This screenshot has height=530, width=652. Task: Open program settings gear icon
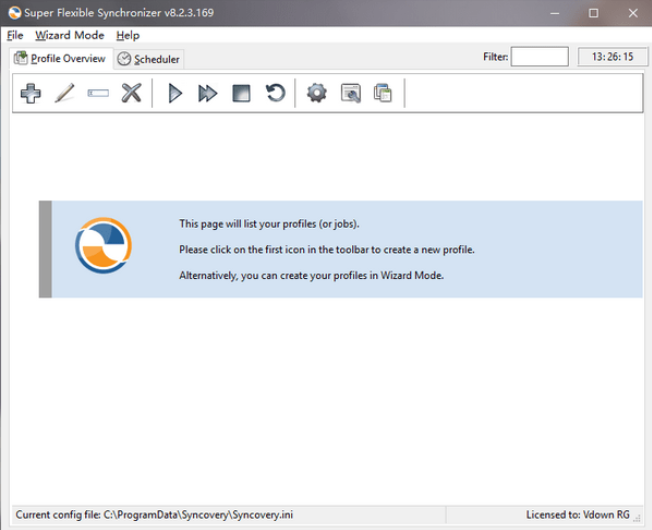(317, 93)
